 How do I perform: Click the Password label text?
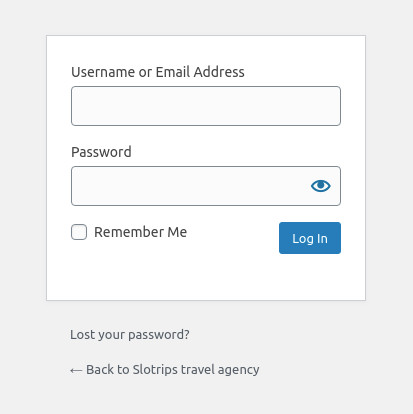pos(101,152)
